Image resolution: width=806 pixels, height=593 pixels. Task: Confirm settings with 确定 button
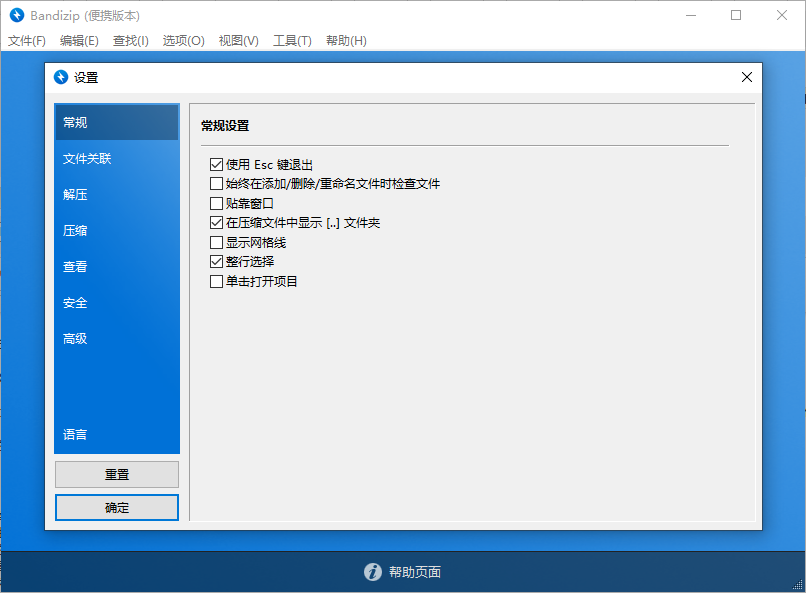[x=117, y=508]
